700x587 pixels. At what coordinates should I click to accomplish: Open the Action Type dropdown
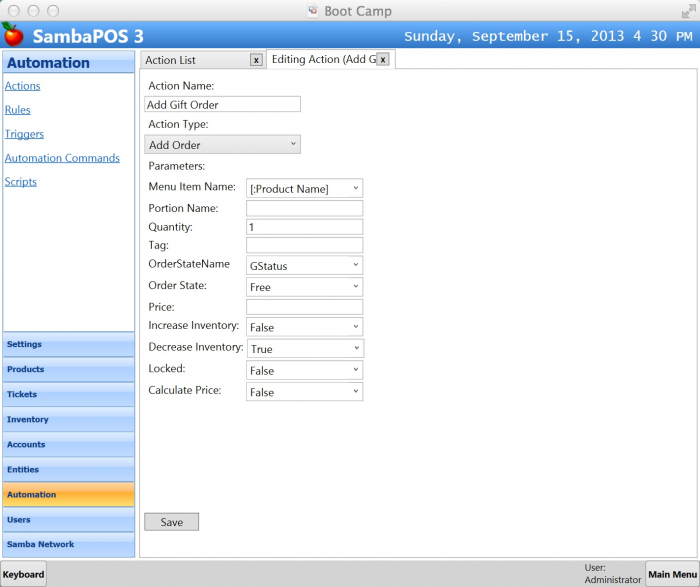pyautogui.click(x=223, y=145)
